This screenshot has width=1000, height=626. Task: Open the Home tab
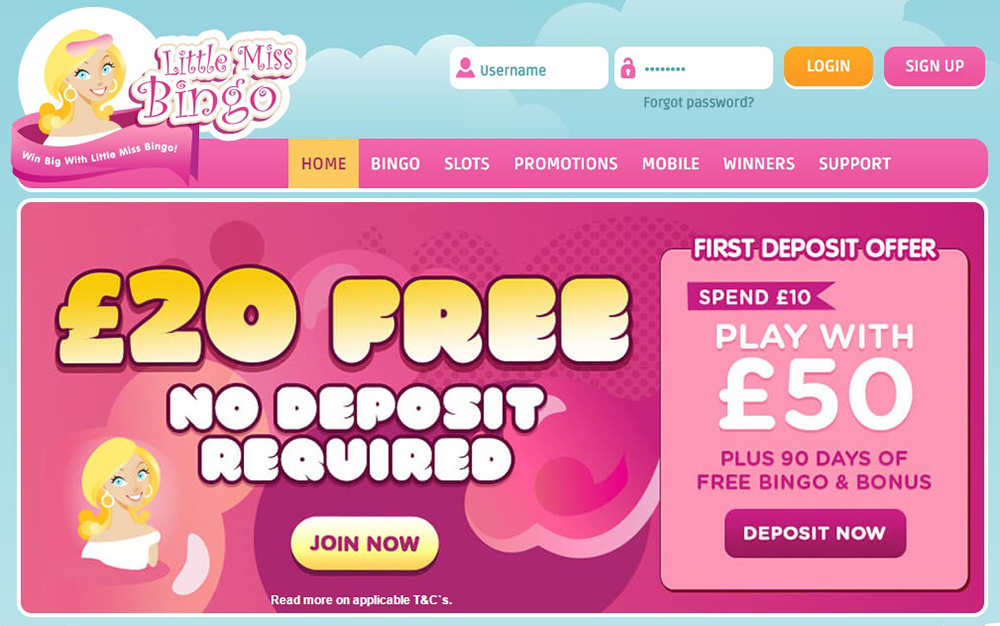tap(323, 164)
